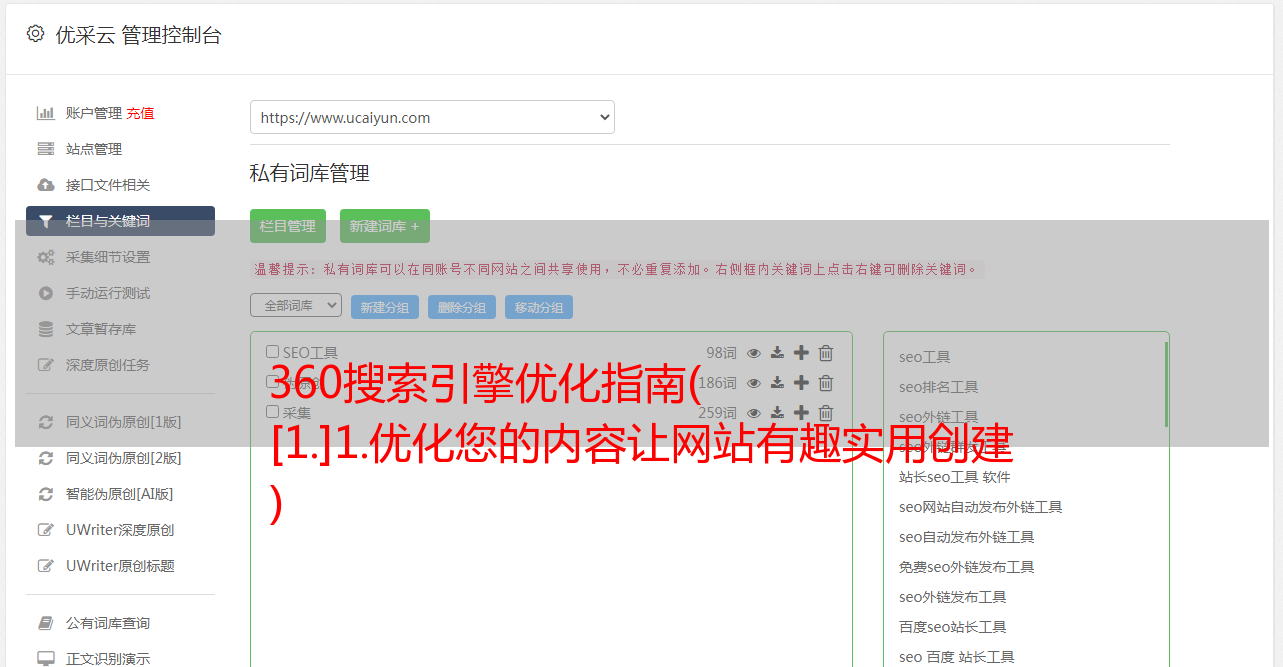The height and width of the screenshot is (667, 1283).
Task: Click the edit icon of UWriter深度原创
Action: (46, 530)
